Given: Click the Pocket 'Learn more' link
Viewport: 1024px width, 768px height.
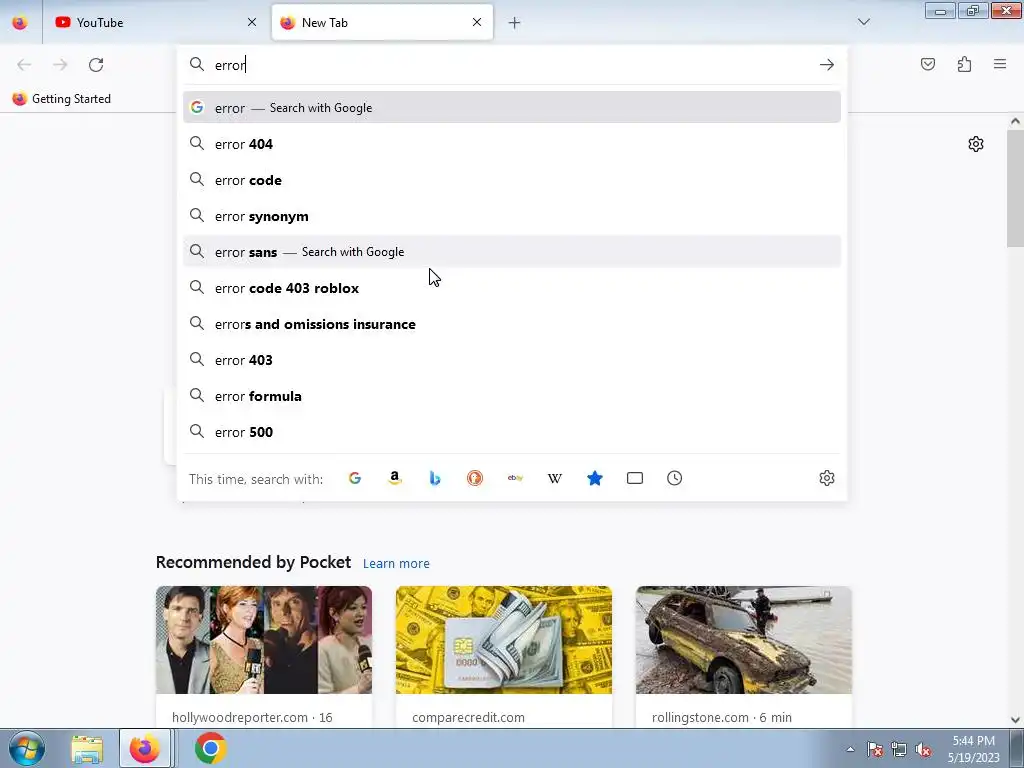Looking at the screenshot, I should pyautogui.click(x=396, y=563).
